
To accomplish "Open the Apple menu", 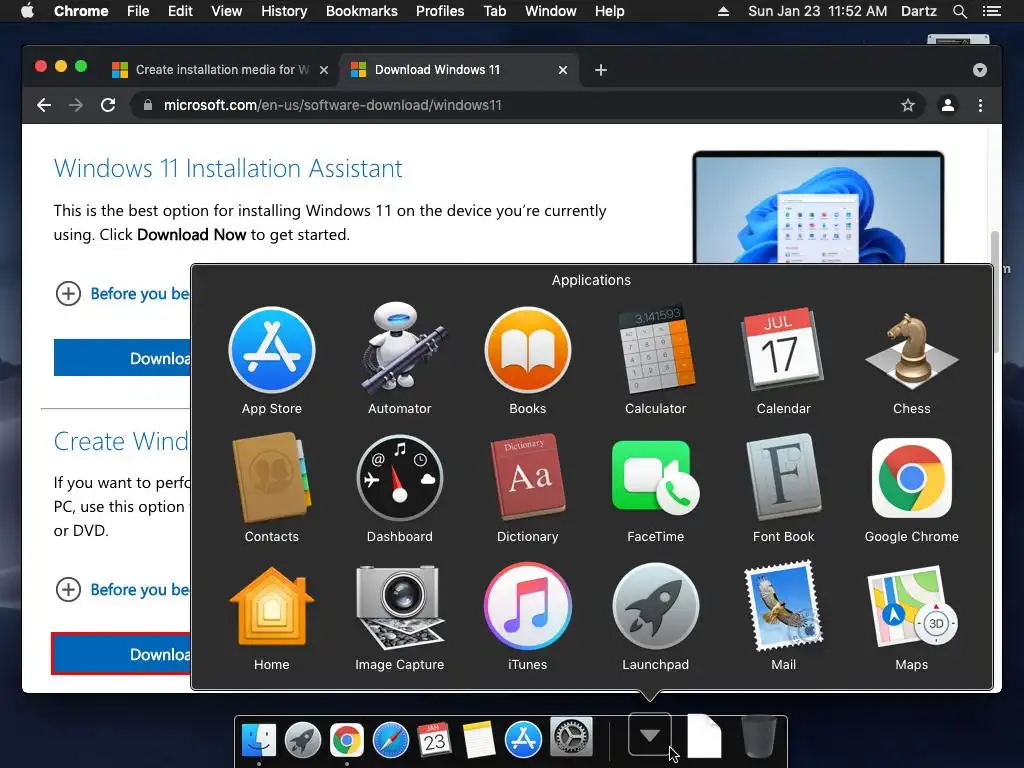I will (27, 11).
